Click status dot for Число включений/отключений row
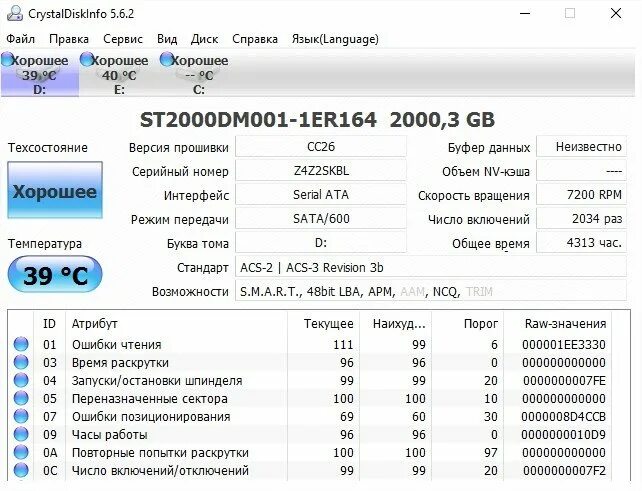Image resolution: width=642 pixels, height=491 pixels. (21, 470)
